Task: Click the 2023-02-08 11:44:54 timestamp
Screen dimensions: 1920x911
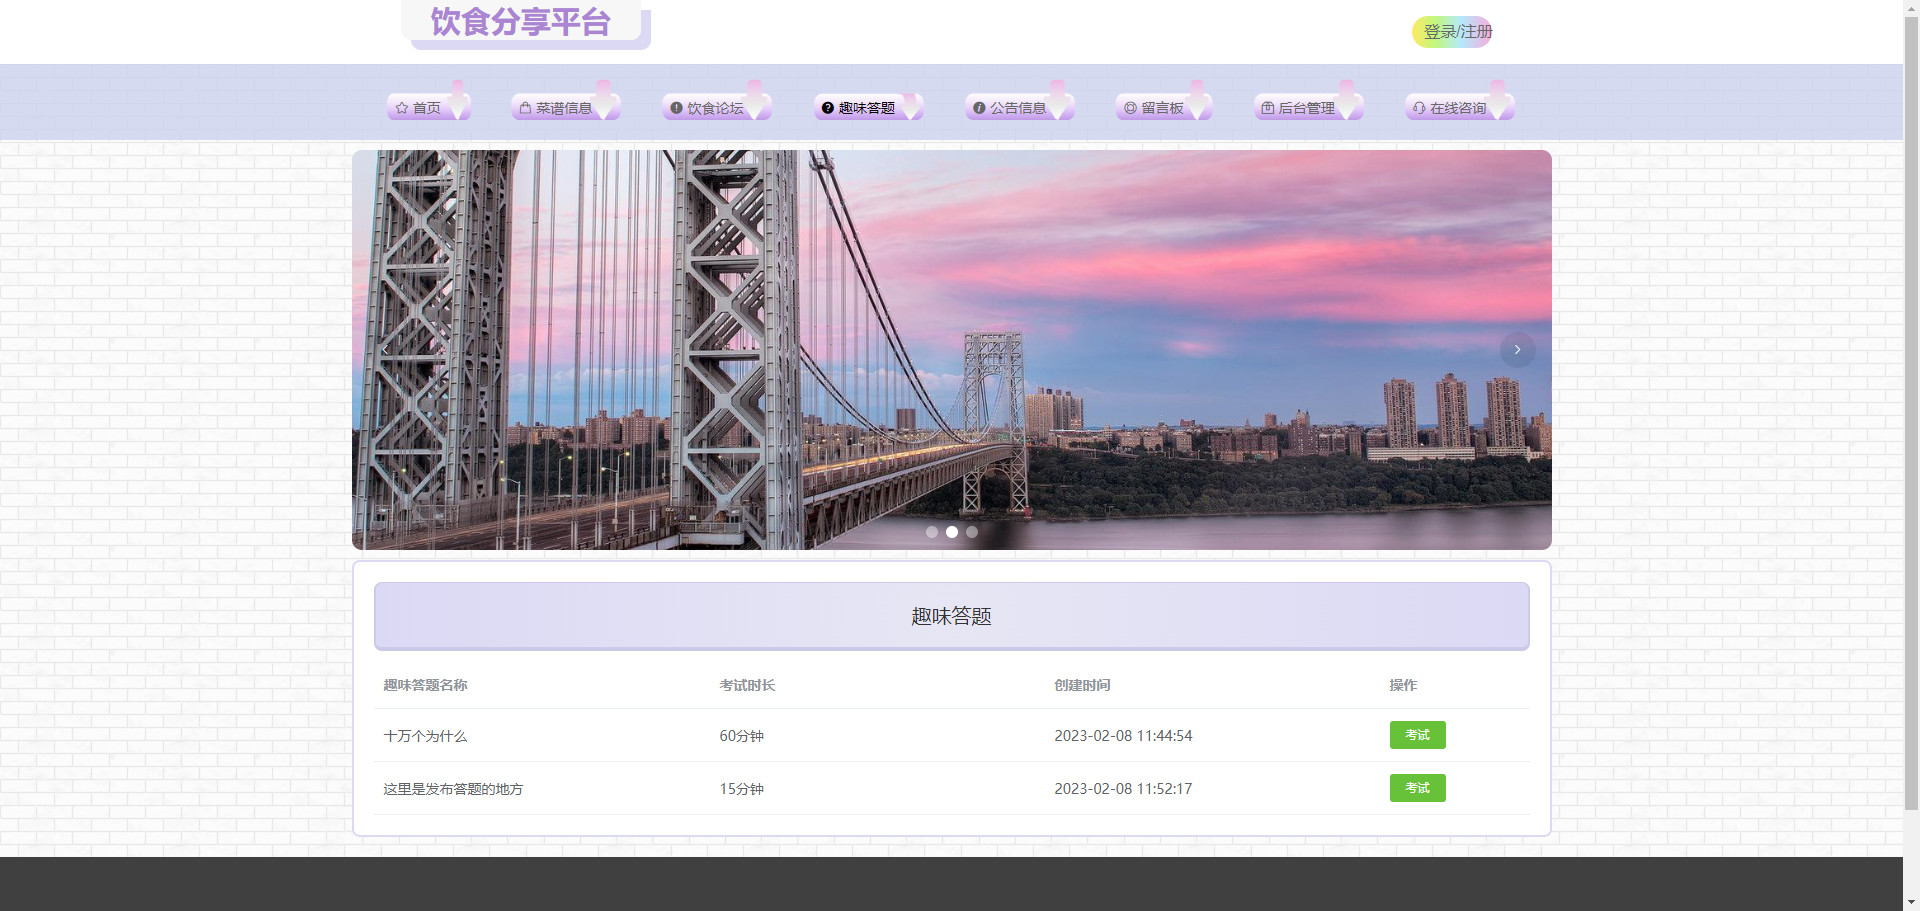Action: click(1123, 736)
